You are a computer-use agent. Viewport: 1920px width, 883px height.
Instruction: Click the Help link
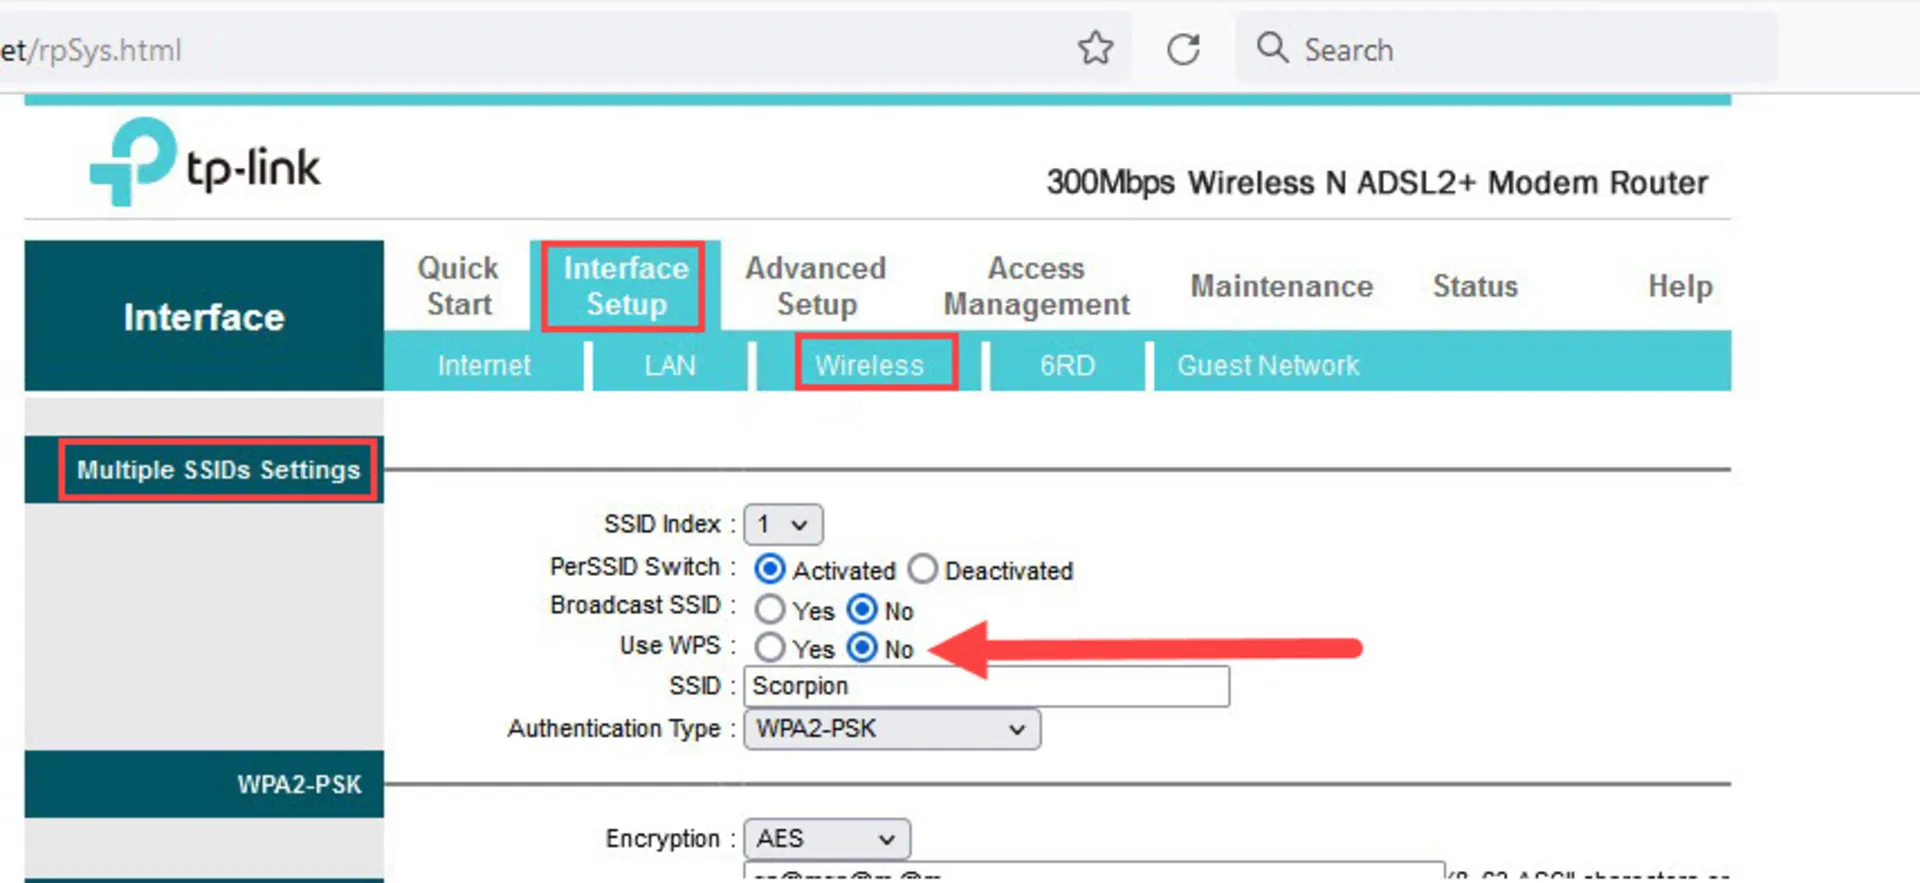click(x=1680, y=286)
